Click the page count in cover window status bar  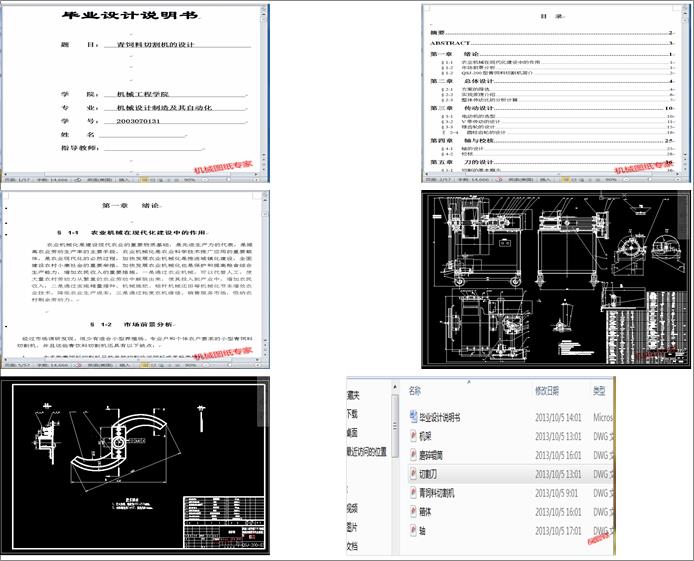pos(17,180)
